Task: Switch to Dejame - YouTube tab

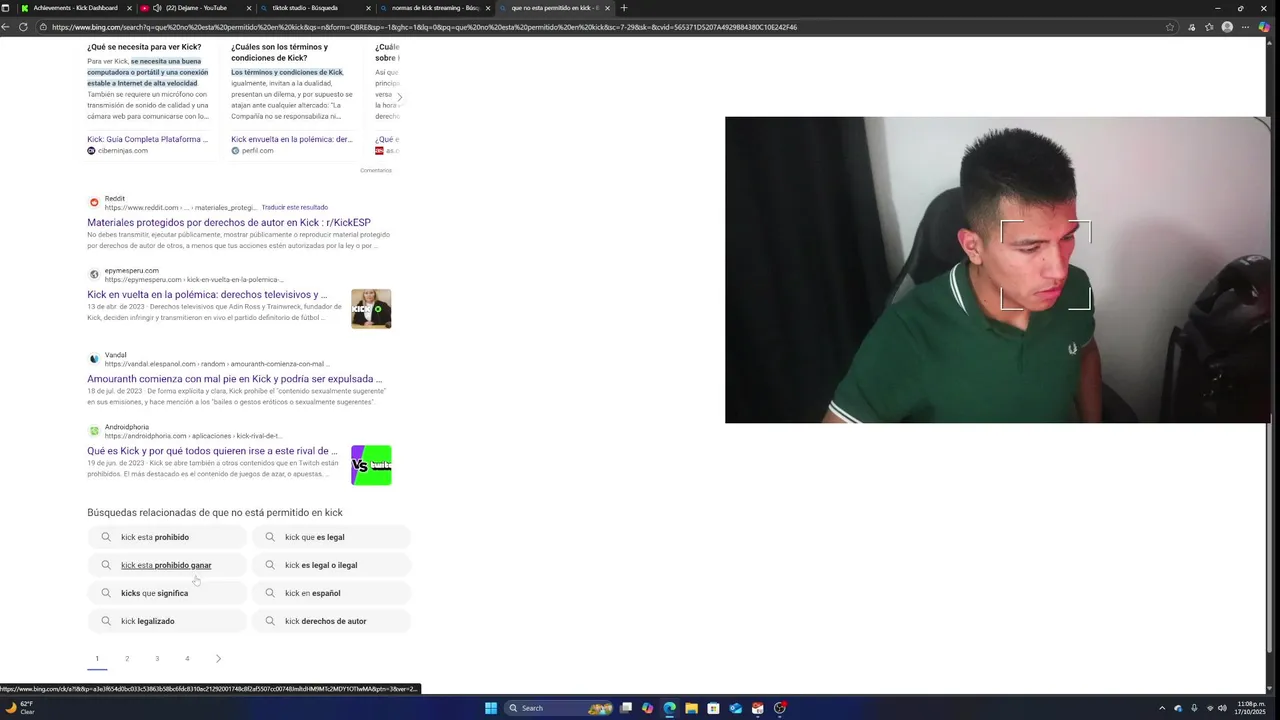Action: coord(196,8)
